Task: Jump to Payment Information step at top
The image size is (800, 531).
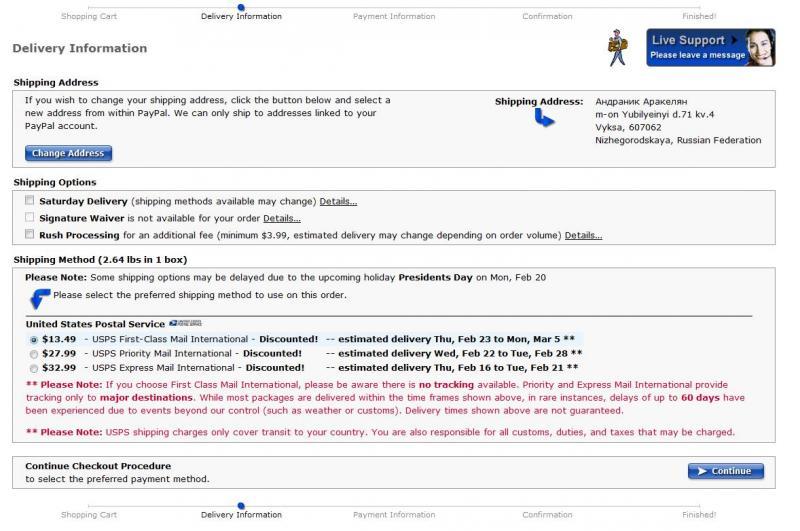Action: click(394, 16)
